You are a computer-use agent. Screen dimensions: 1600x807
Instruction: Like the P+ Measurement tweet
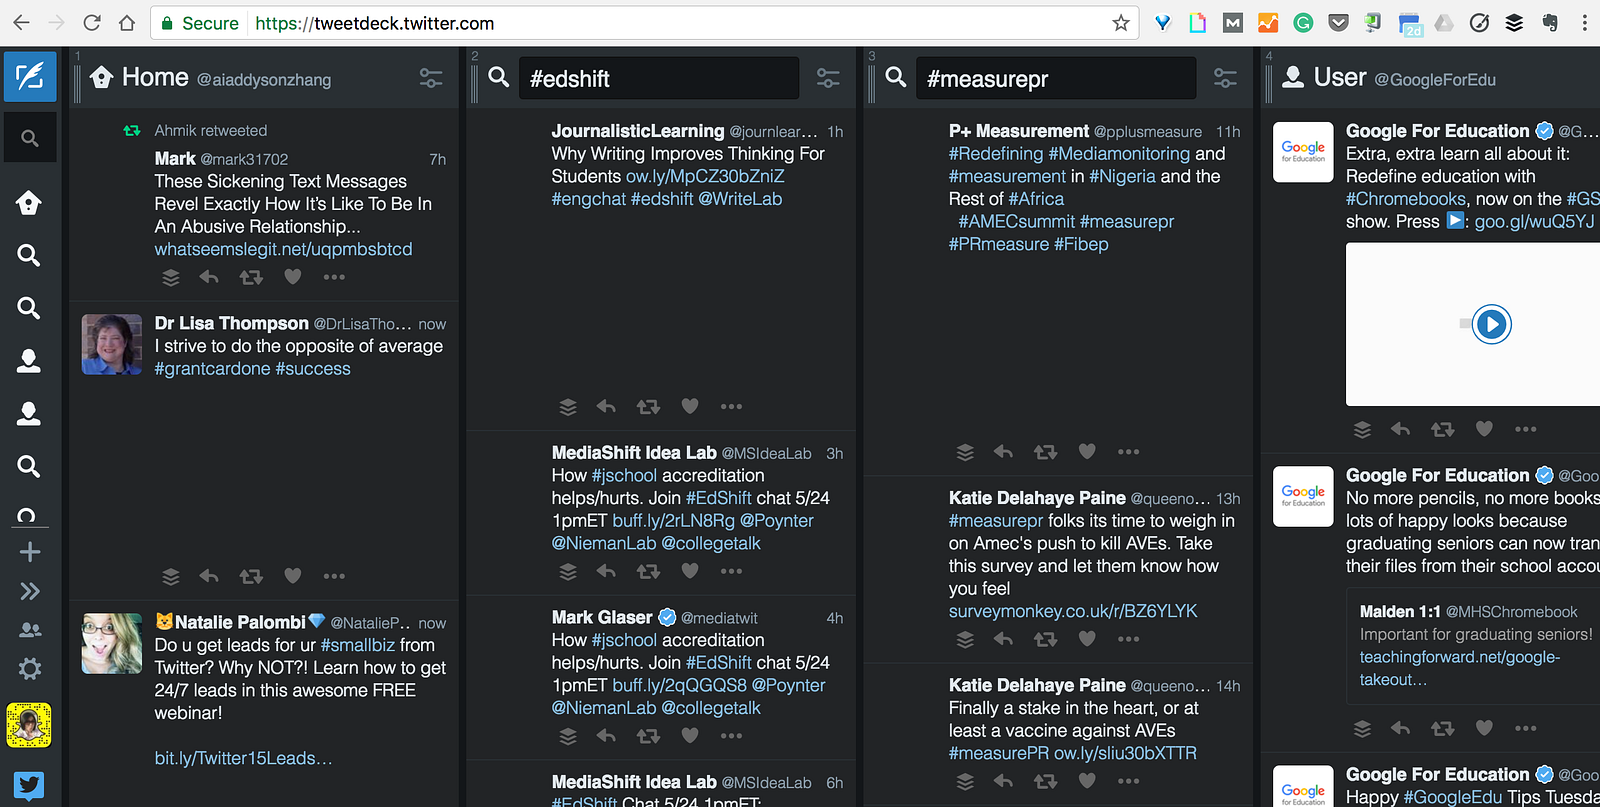1087,452
